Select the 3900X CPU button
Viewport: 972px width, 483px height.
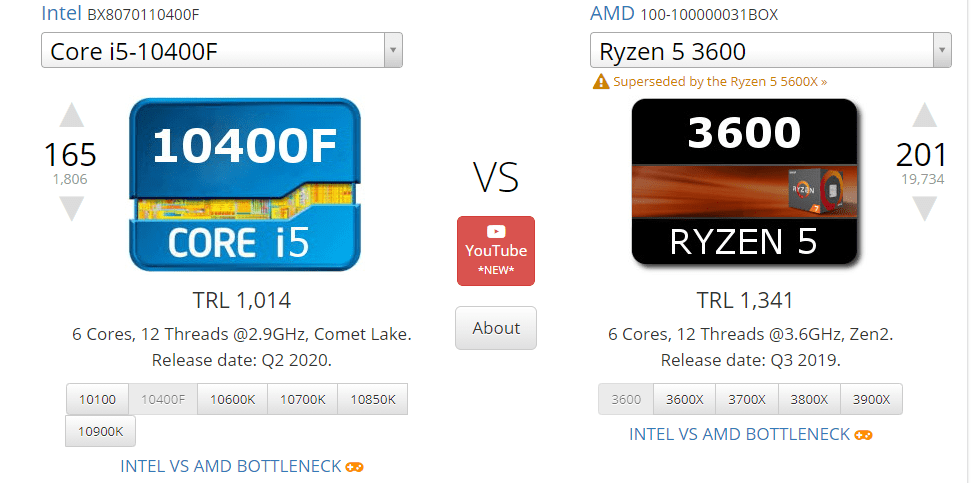(x=872, y=399)
